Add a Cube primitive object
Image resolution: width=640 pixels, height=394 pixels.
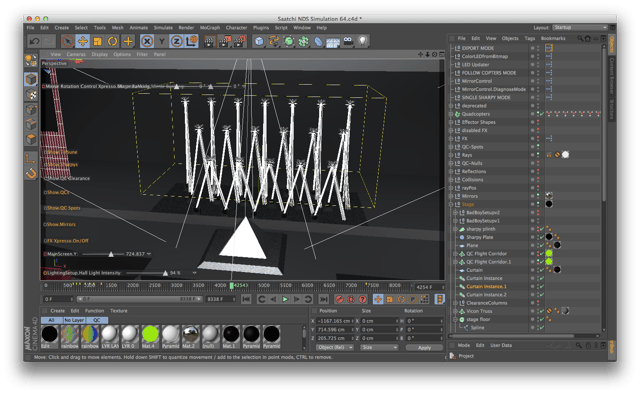coord(259,41)
